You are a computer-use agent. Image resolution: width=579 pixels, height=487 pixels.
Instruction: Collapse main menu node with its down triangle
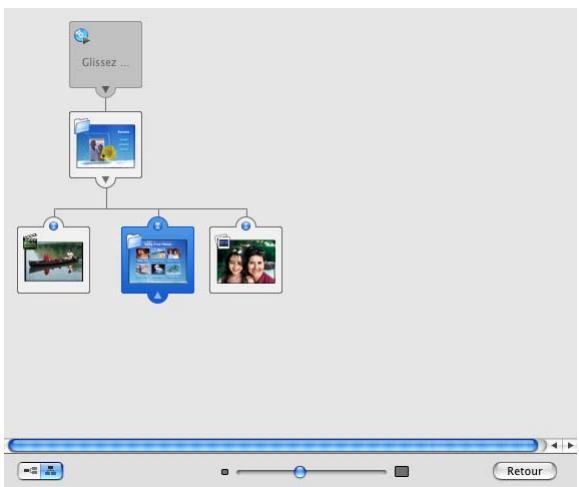105,180
